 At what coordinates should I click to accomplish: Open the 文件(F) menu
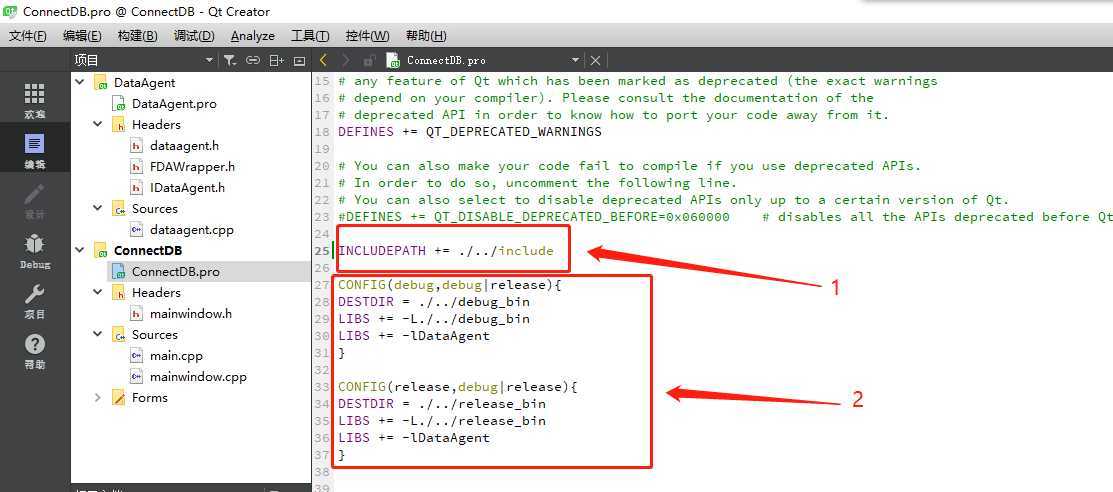pos(28,35)
